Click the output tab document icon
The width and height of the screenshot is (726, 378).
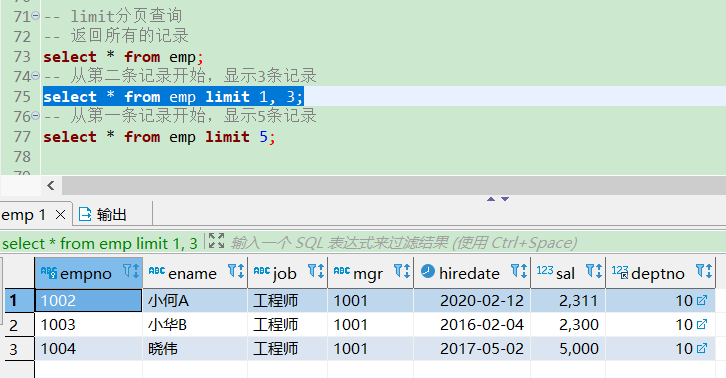(85, 214)
